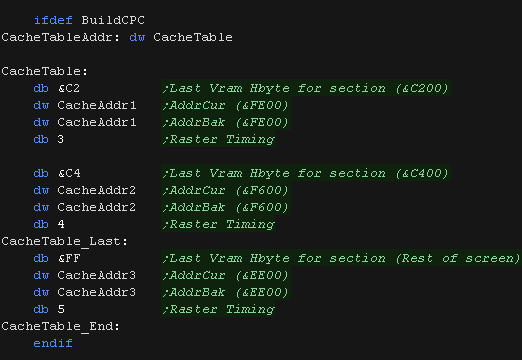This screenshot has height=360, width=522.
Task: Click the comment mentioning &C200 section
Action: point(306,88)
